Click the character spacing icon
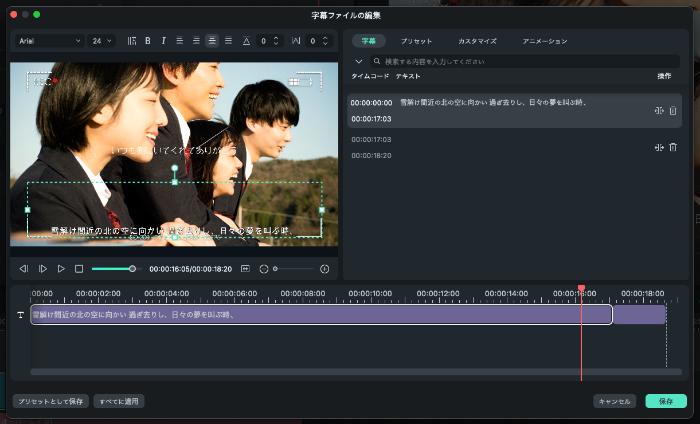The height and width of the screenshot is (424, 700). click(x=296, y=41)
